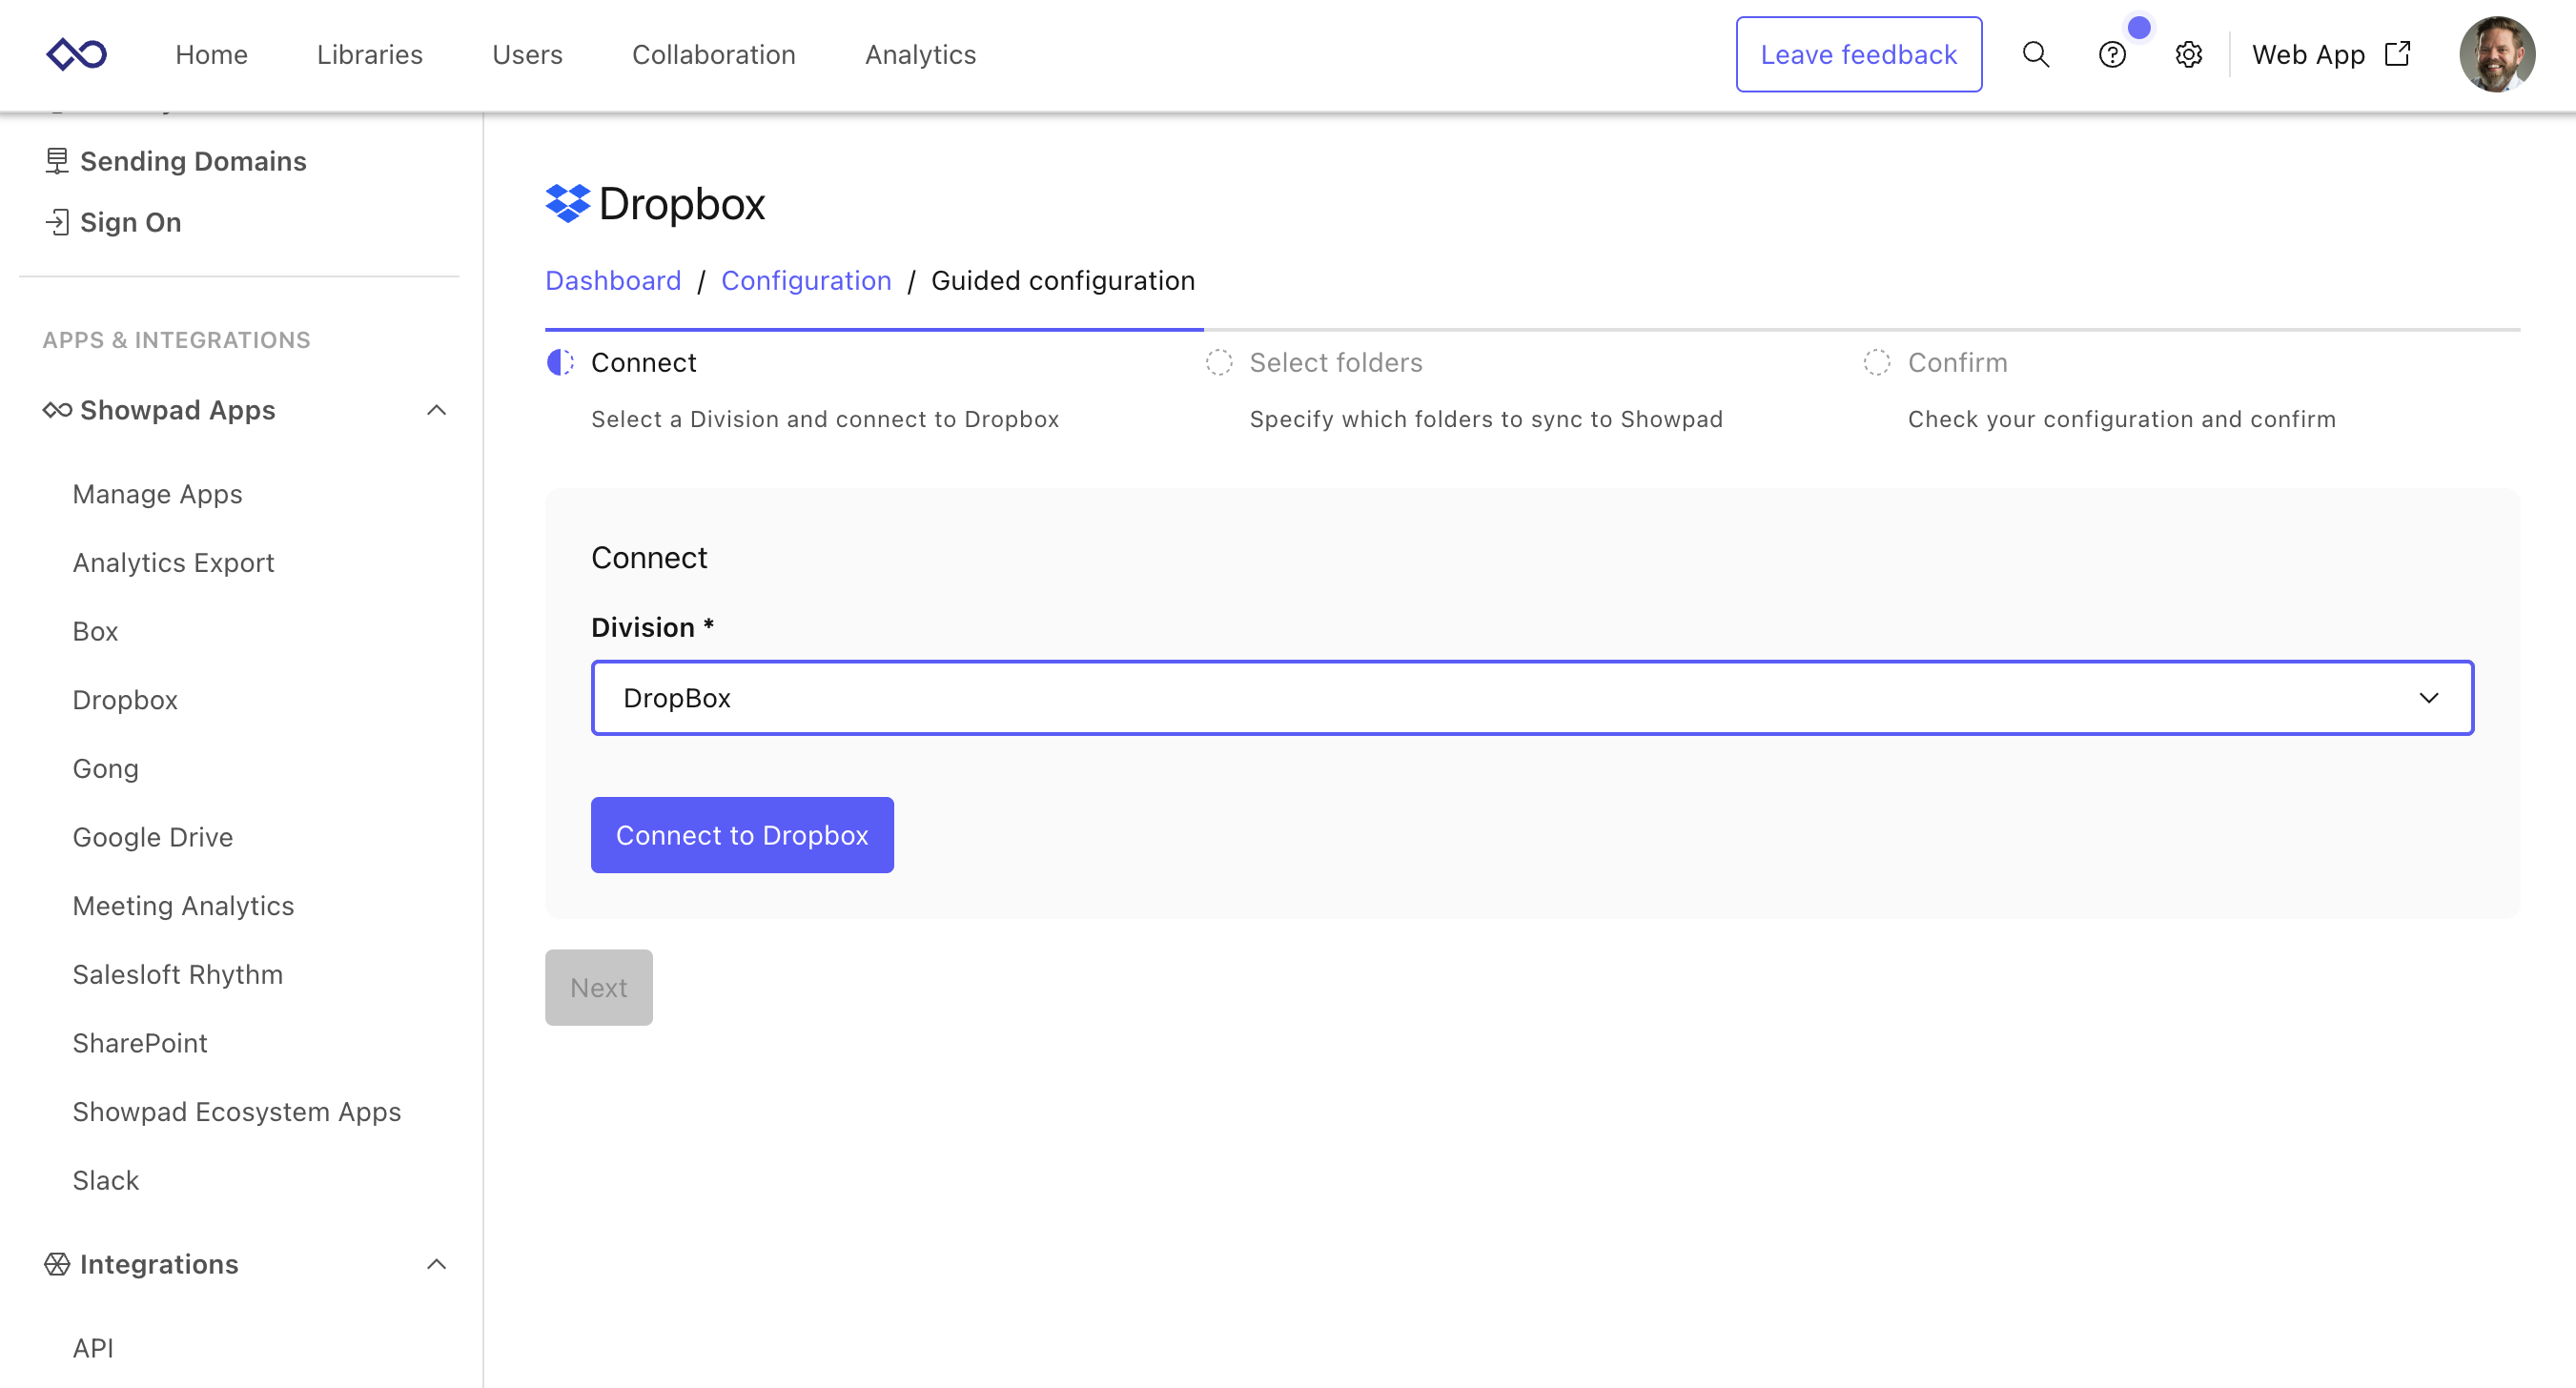Open the Division dropdown
2576x1388 pixels.
pyautogui.click(x=1531, y=698)
